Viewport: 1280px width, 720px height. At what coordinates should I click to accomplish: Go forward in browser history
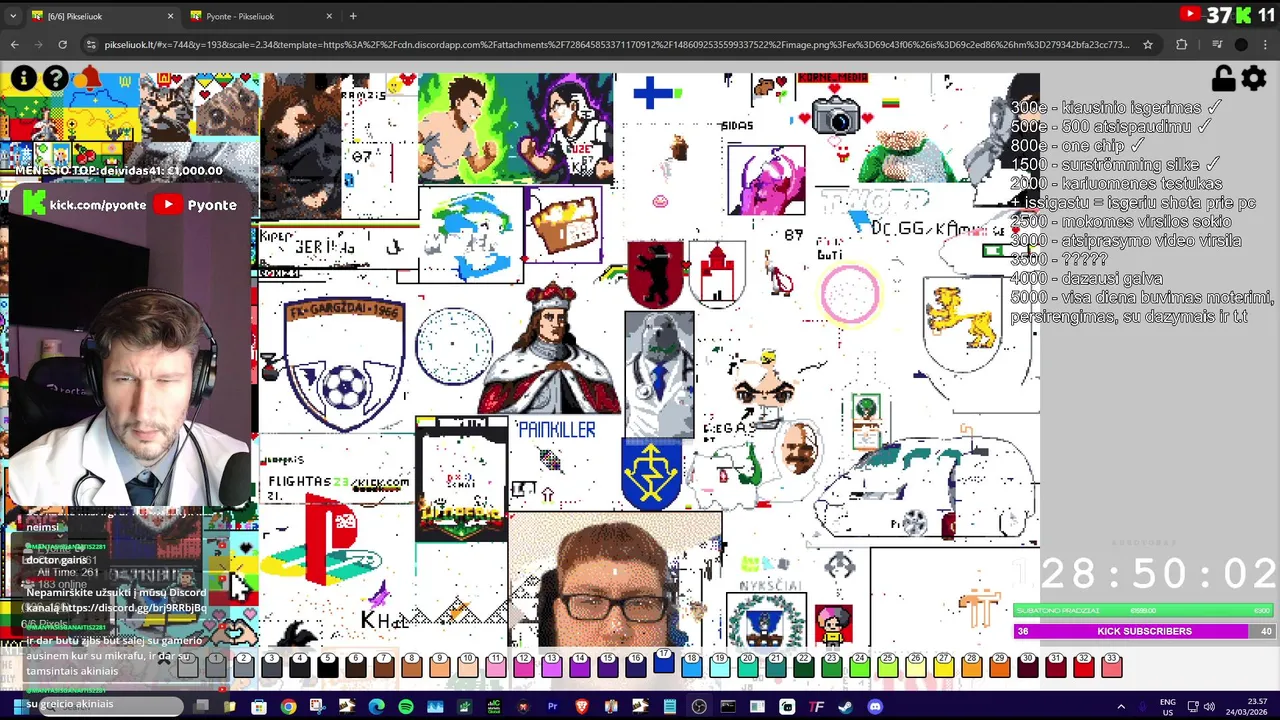point(38,44)
